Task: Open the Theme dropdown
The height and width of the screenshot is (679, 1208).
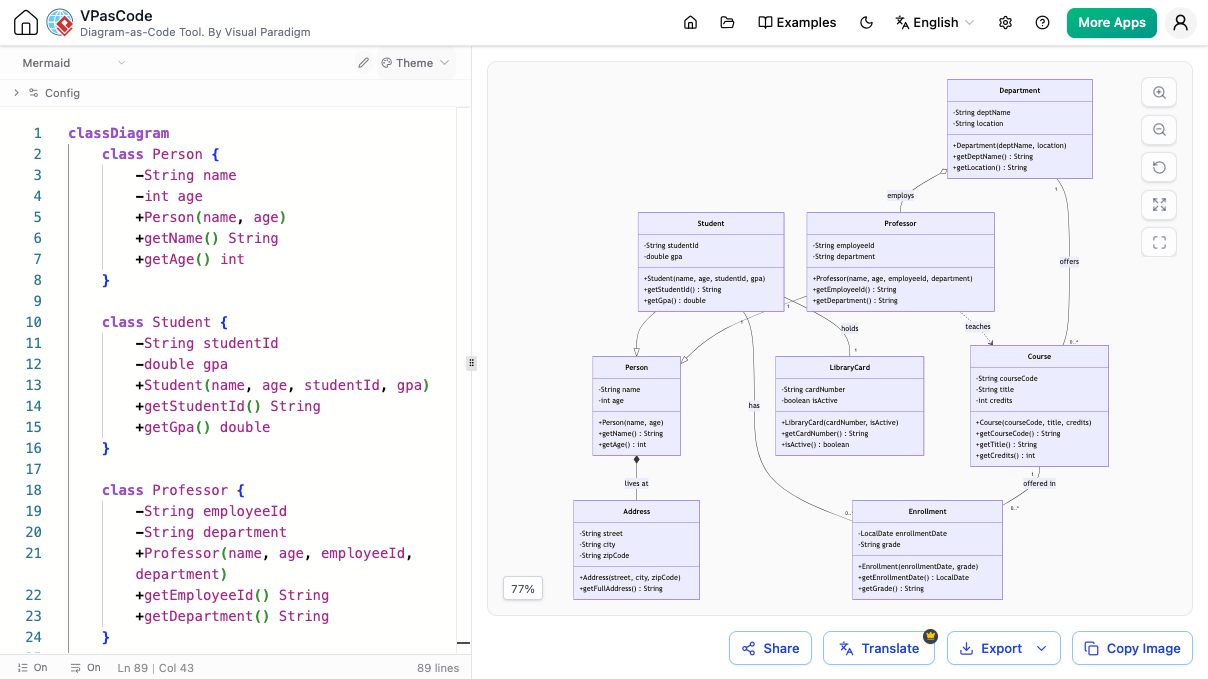Action: point(415,63)
